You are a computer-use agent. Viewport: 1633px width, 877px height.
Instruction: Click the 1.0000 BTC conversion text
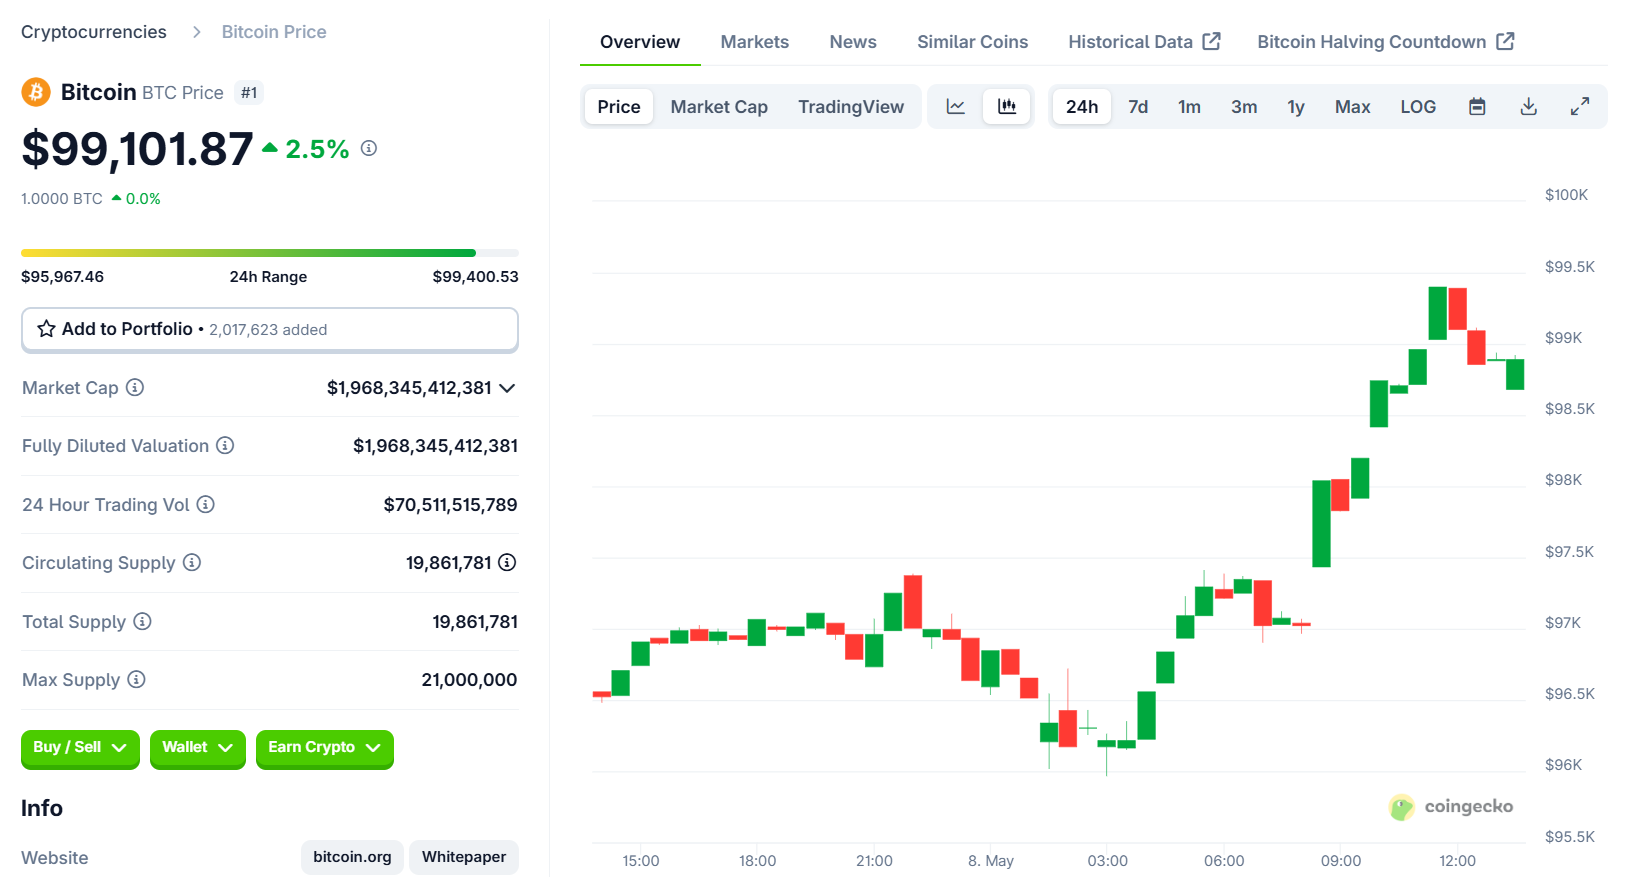62,199
